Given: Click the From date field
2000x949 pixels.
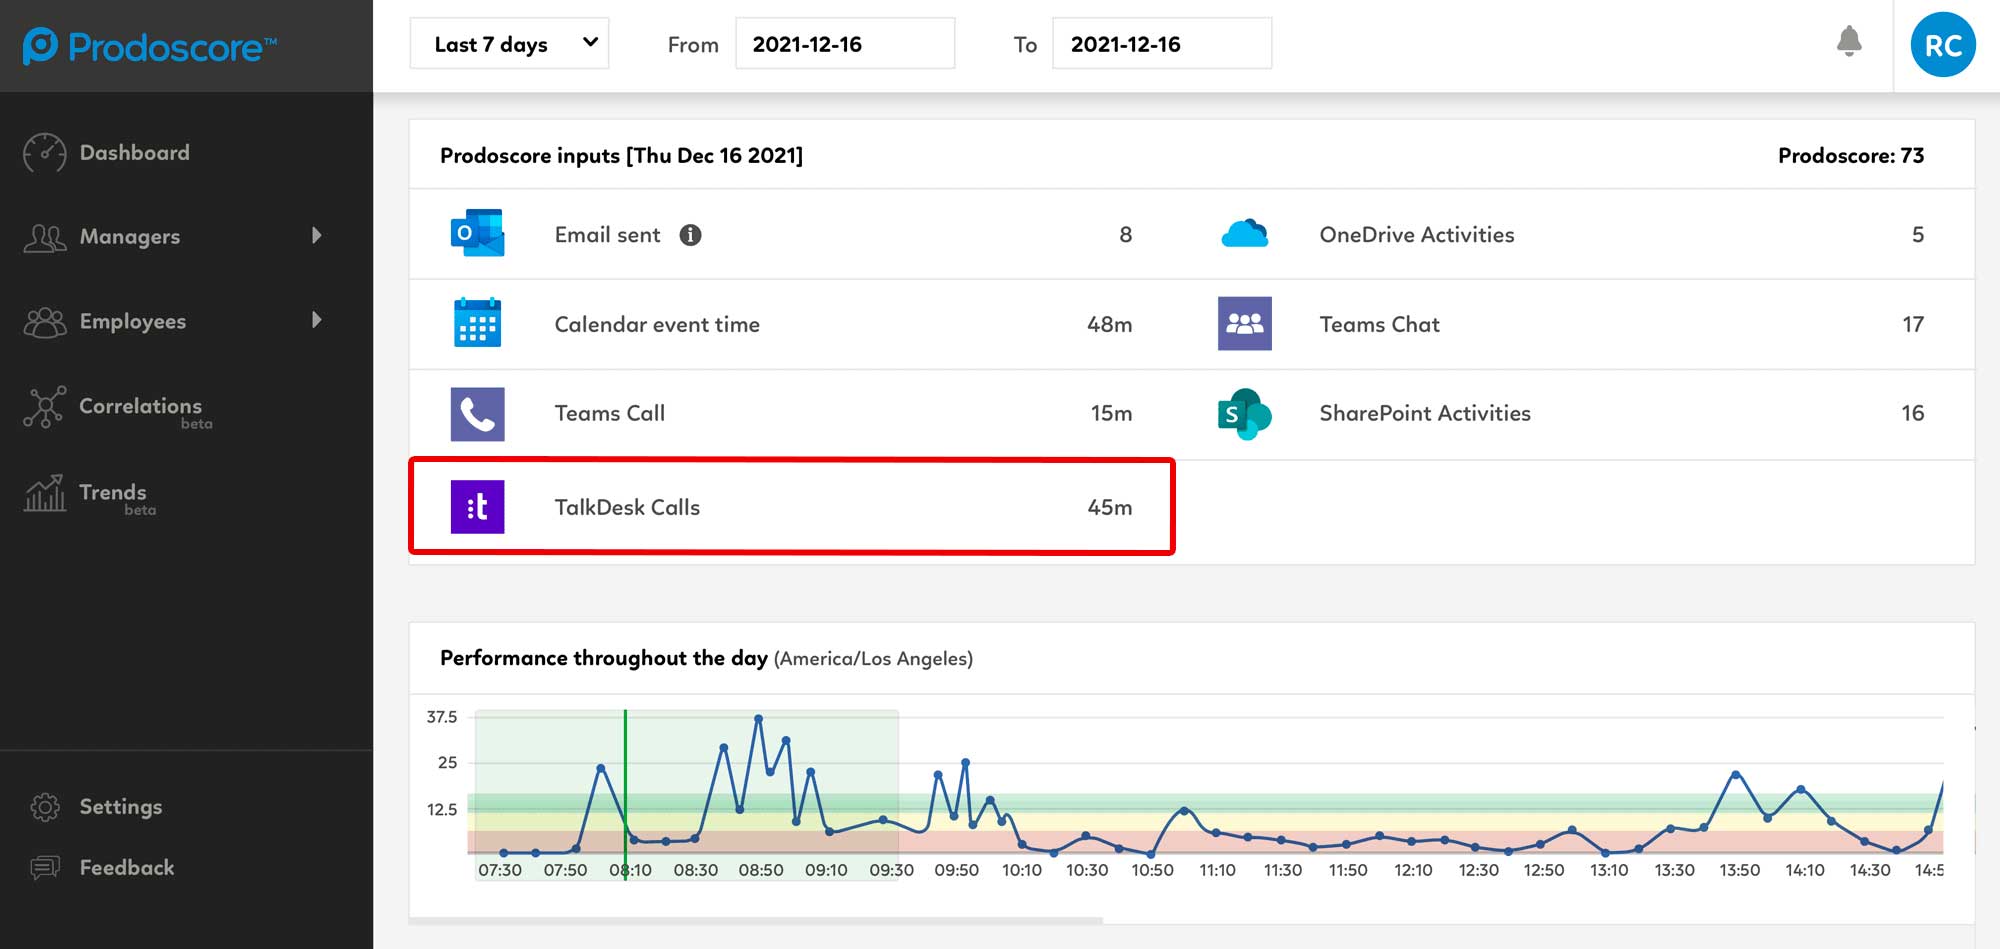Looking at the screenshot, I should pyautogui.click(x=845, y=44).
